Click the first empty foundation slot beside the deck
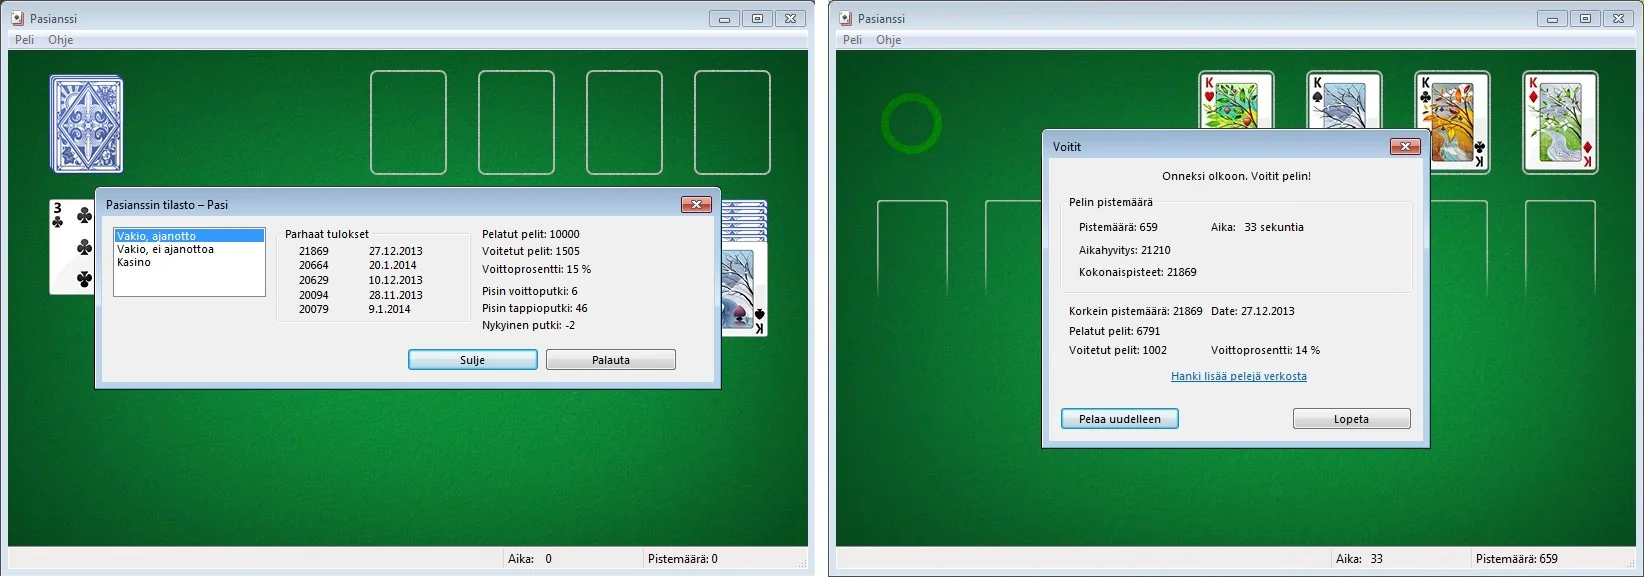This screenshot has height=577, width=1645. 408,123
